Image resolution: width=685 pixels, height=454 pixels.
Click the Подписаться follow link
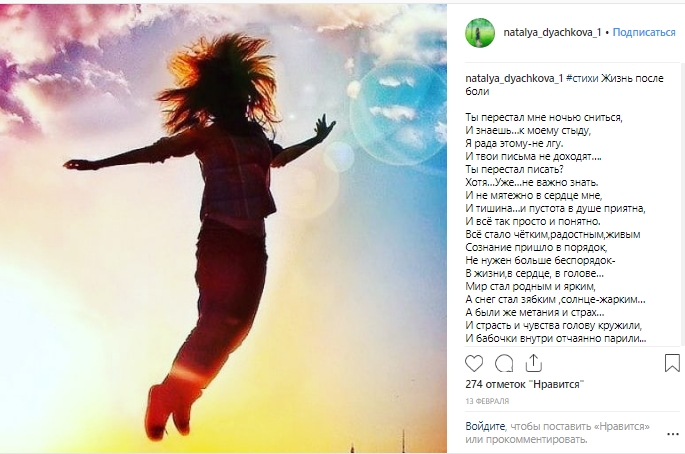(x=644, y=32)
